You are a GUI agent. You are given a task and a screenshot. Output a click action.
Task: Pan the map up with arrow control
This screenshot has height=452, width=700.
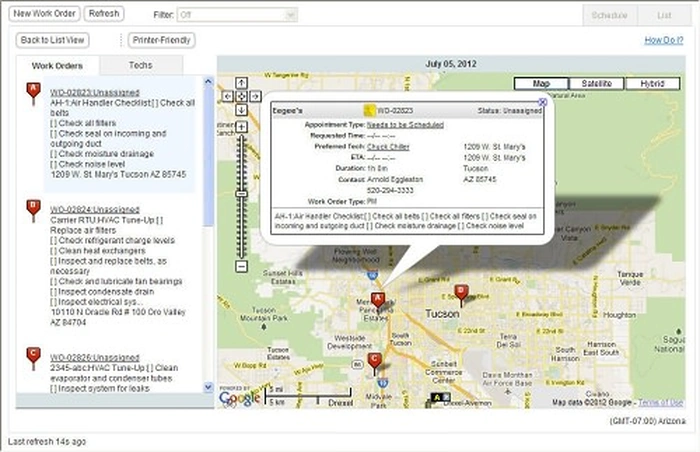[x=241, y=83]
